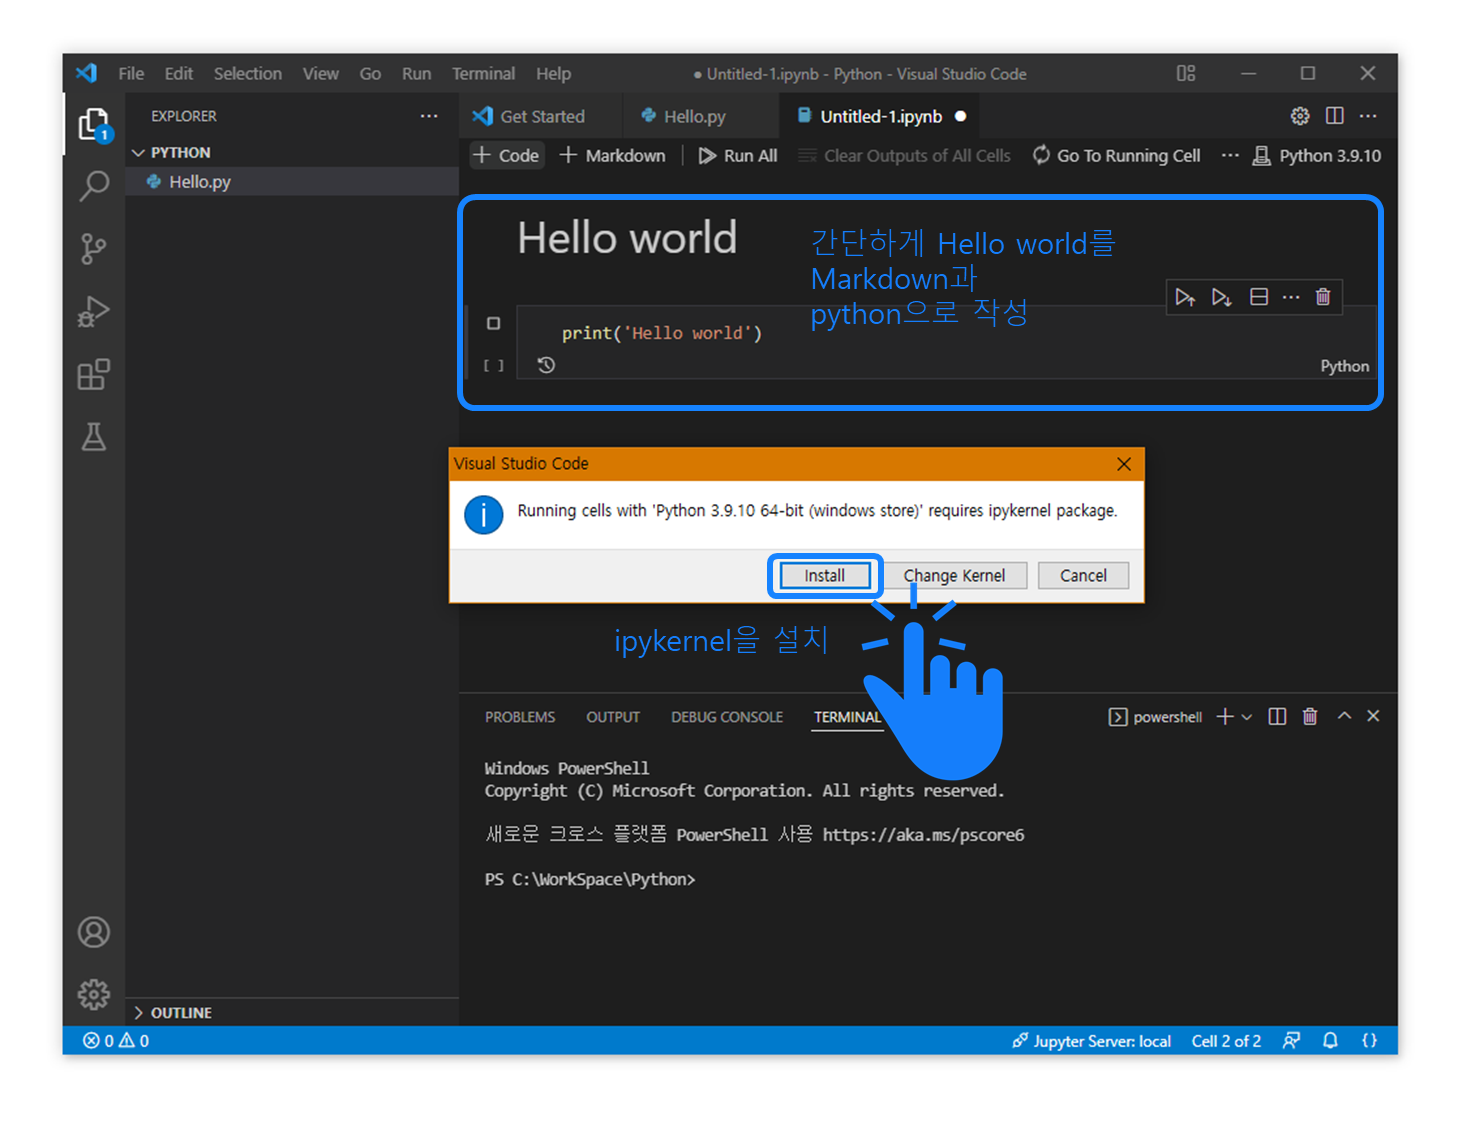Open the Selection menu

pos(248,73)
